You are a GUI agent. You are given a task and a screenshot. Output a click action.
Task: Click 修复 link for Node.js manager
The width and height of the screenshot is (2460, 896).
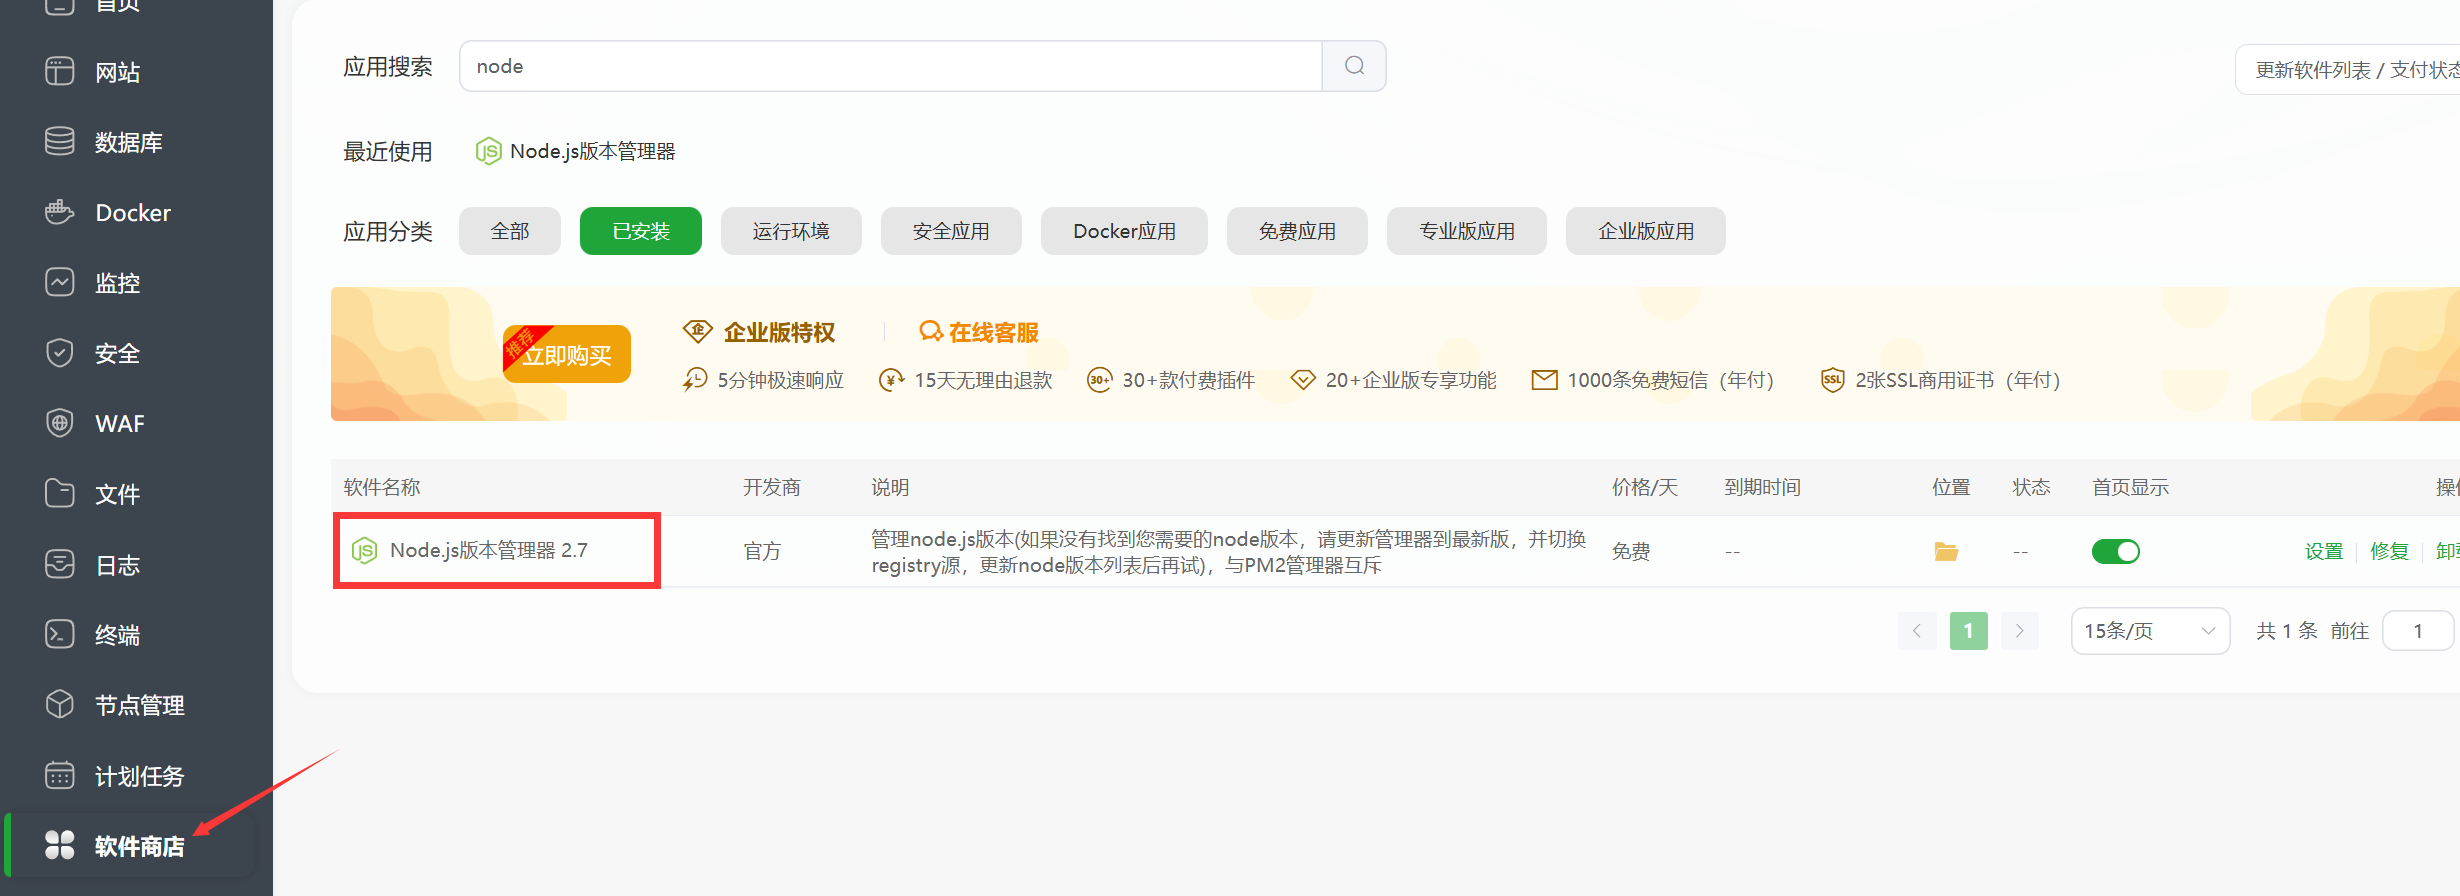click(x=2389, y=551)
